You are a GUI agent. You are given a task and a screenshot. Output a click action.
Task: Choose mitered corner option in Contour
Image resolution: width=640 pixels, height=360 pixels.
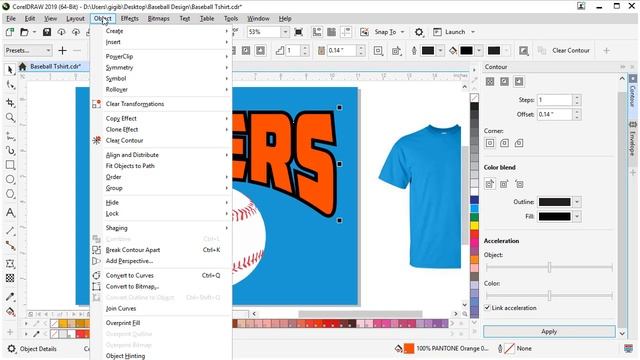(490, 143)
